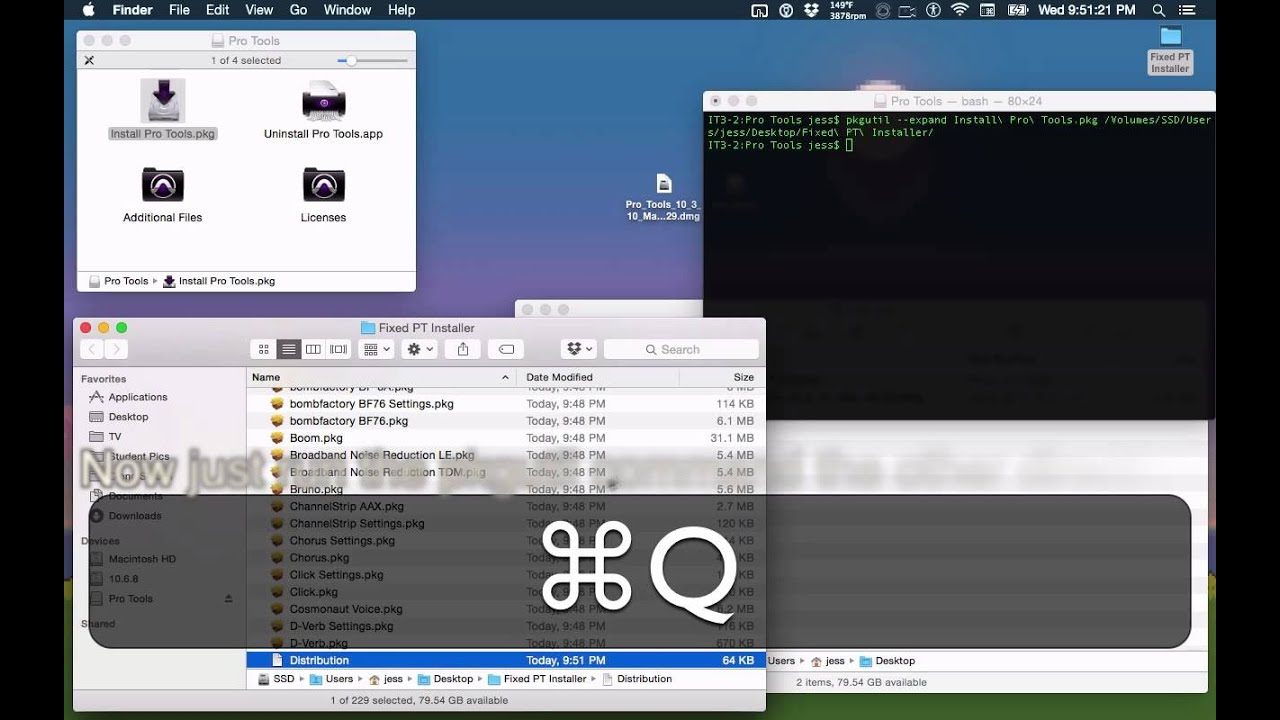Viewport: 1280px width, 720px height.
Task: Open the Dropbox toolbar dropdown
Action: [x=579, y=349]
